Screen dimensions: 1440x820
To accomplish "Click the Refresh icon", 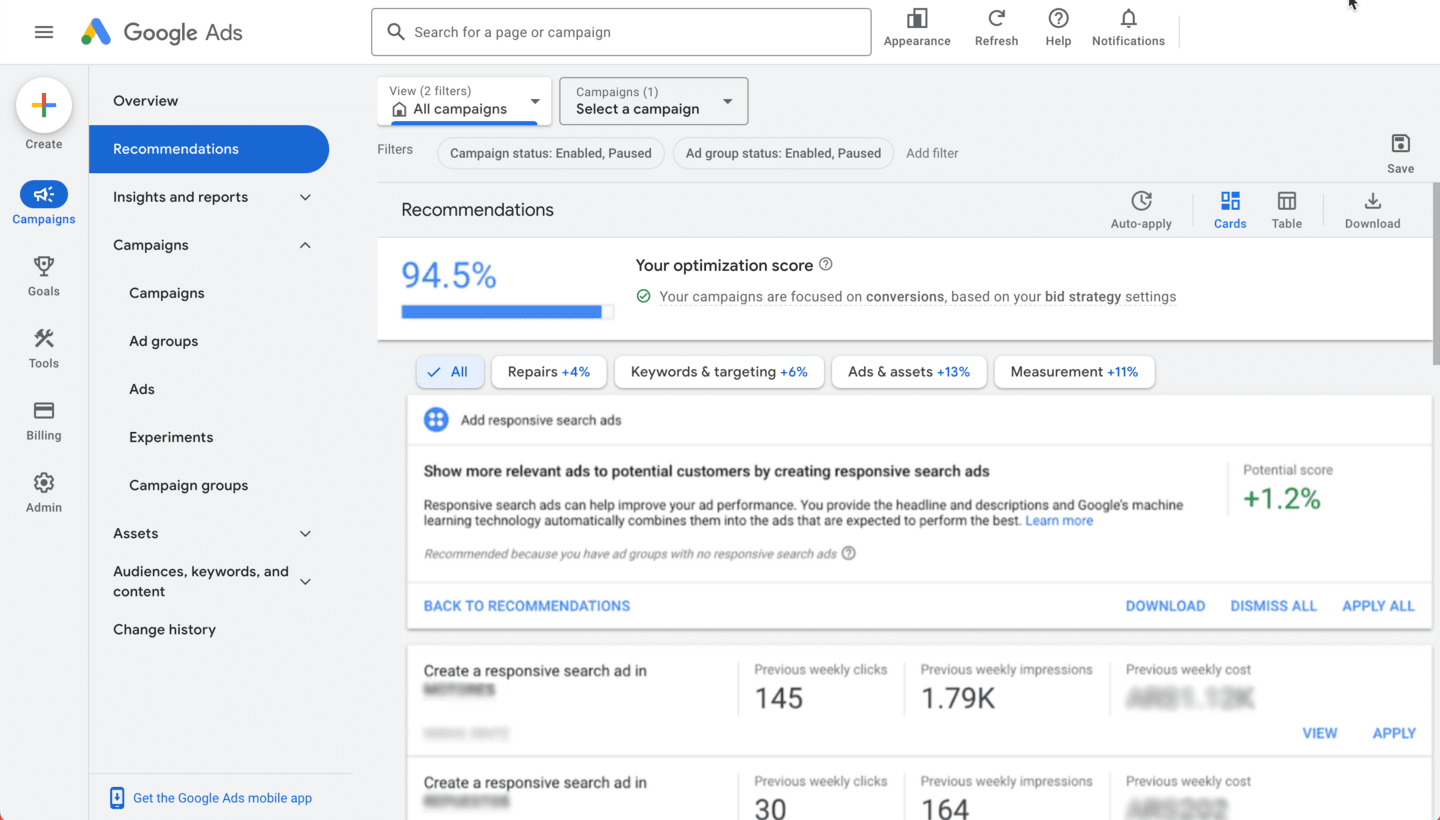I will point(997,18).
